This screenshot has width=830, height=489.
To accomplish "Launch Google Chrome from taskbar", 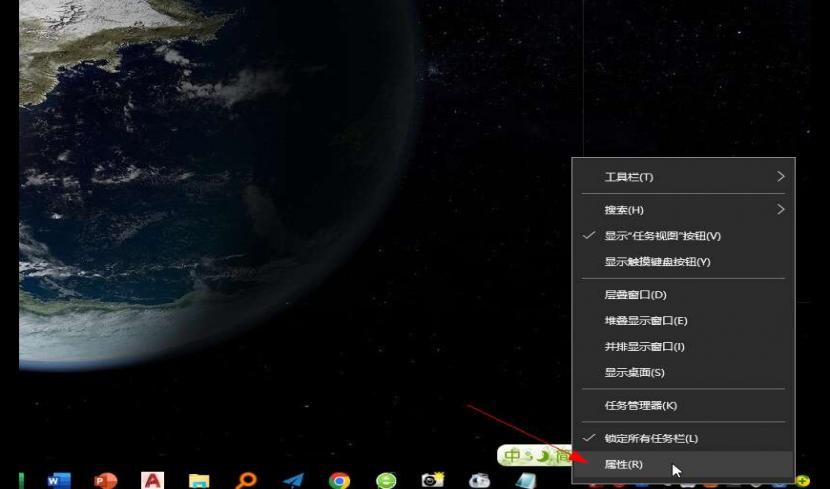I will [x=340, y=481].
